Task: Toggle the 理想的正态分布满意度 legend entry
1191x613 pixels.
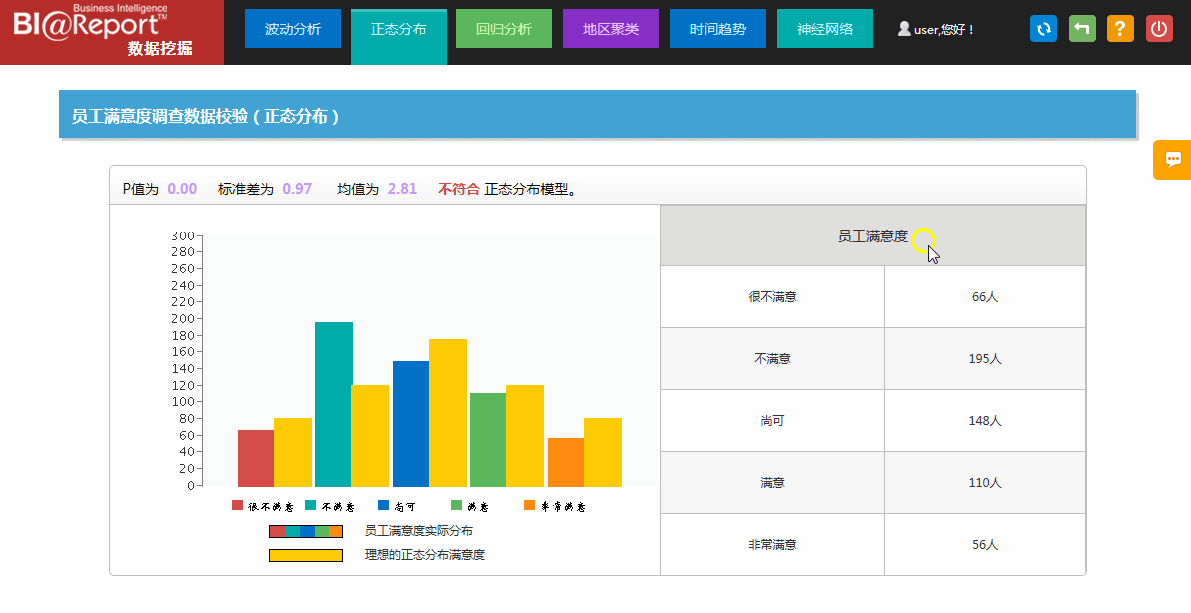Action: [305, 553]
